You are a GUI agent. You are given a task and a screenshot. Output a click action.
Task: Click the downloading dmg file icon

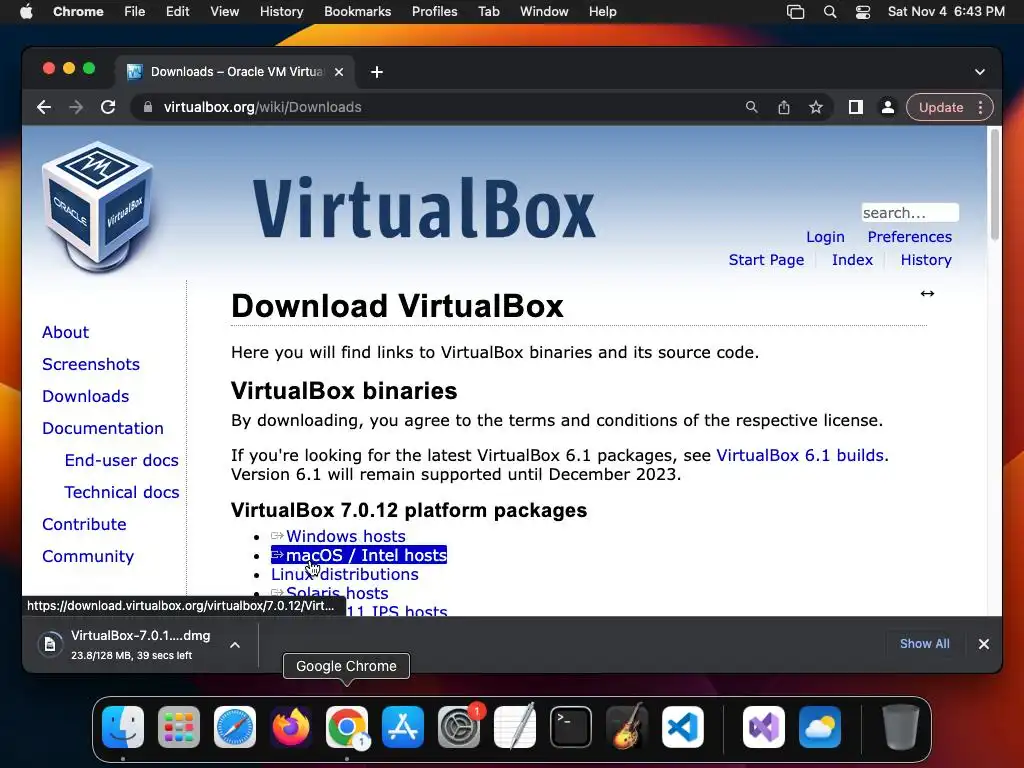point(50,645)
